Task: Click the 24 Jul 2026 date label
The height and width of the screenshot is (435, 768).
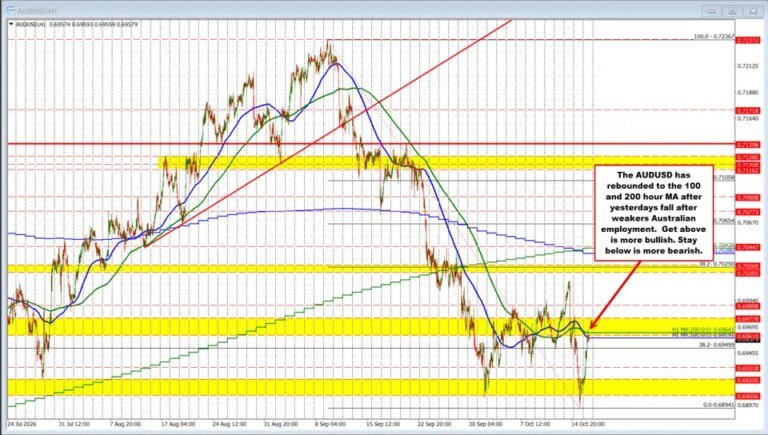Action: pyautogui.click(x=22, y=424)
